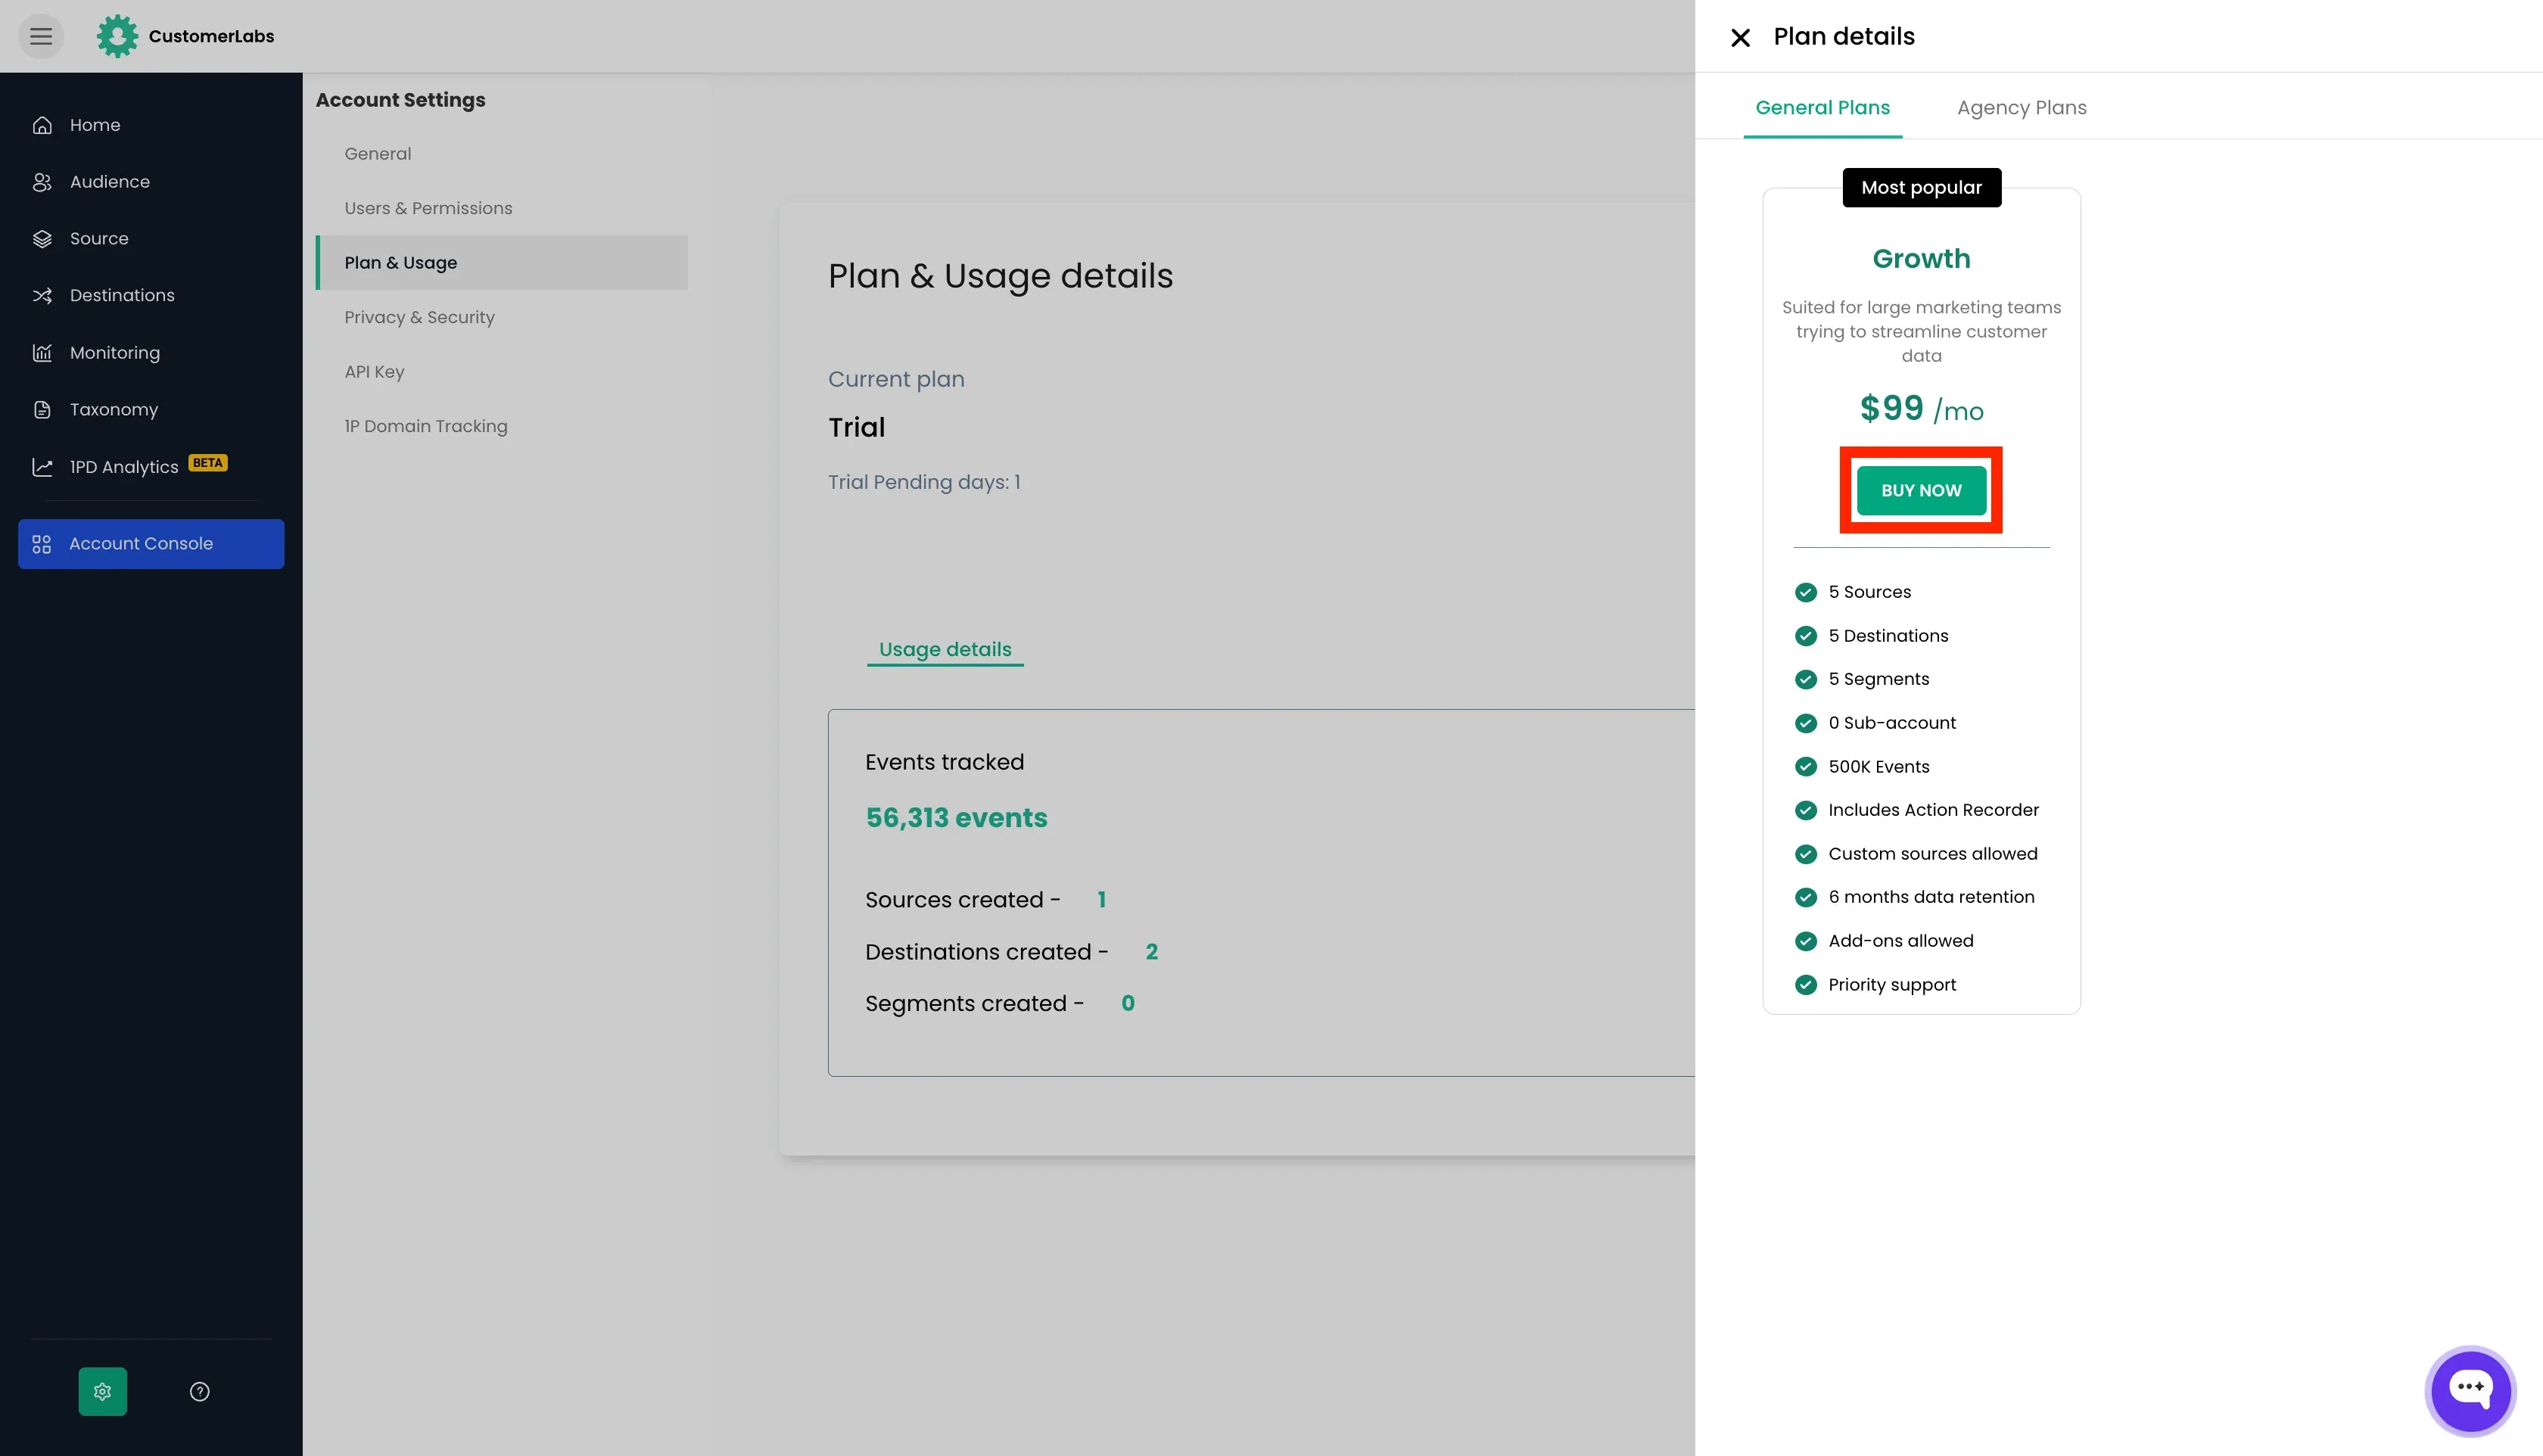Click the Sources created value 1
The height and width of the screenshot is (1456, 2543).
[x=1101, y=900]
